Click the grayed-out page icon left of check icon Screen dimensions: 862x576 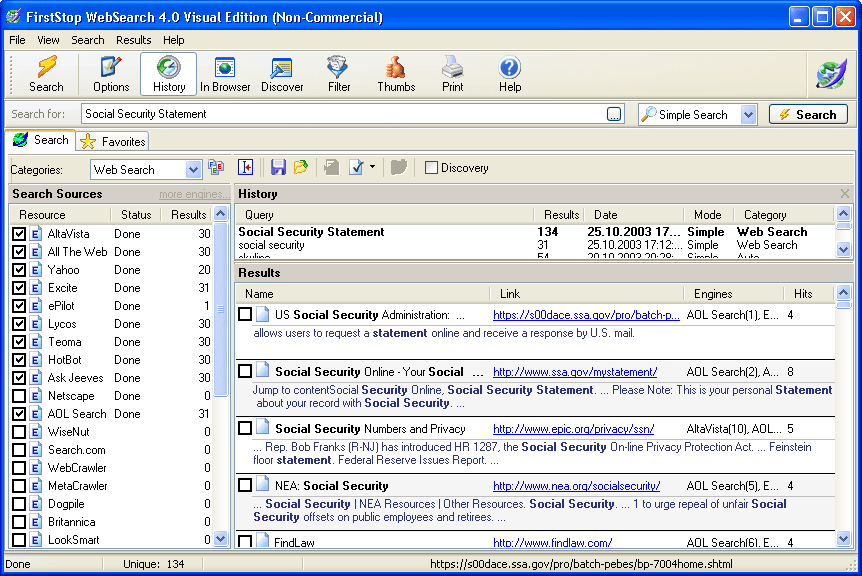click(x=331, y=168)
